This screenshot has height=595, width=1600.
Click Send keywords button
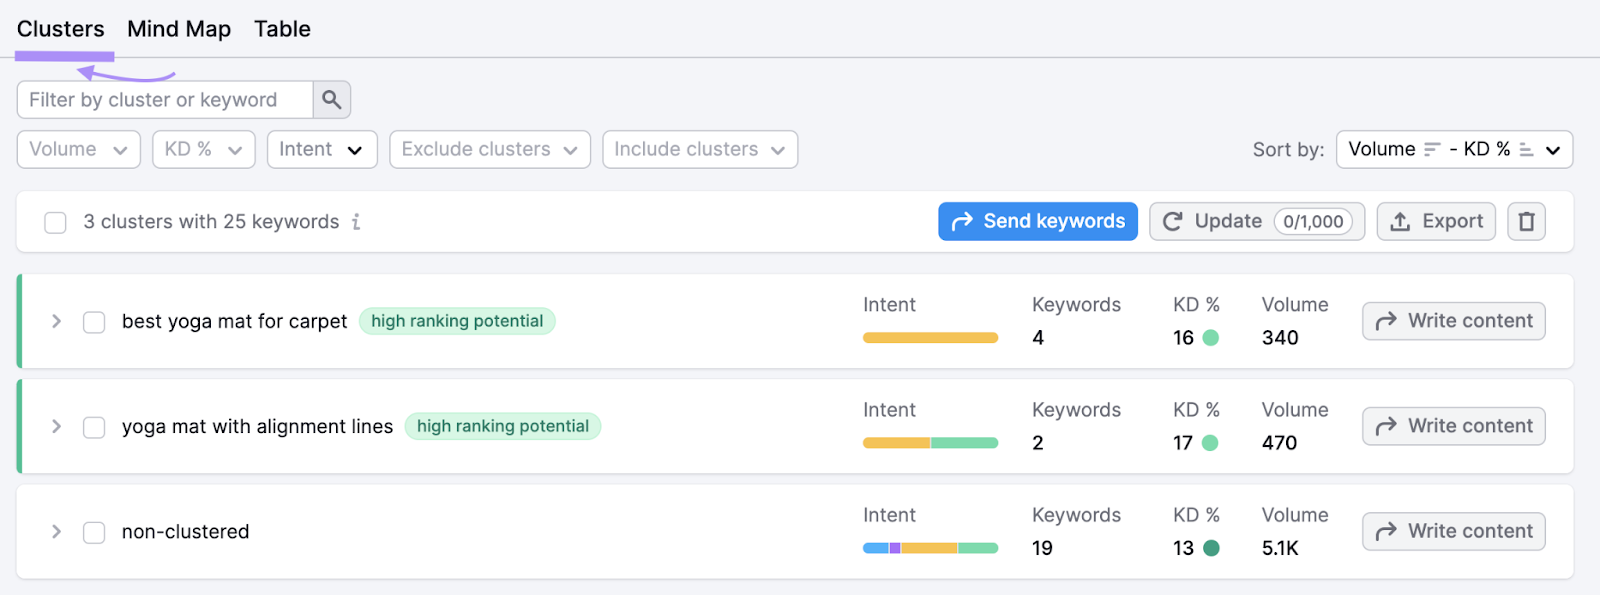coord(1037,221)
